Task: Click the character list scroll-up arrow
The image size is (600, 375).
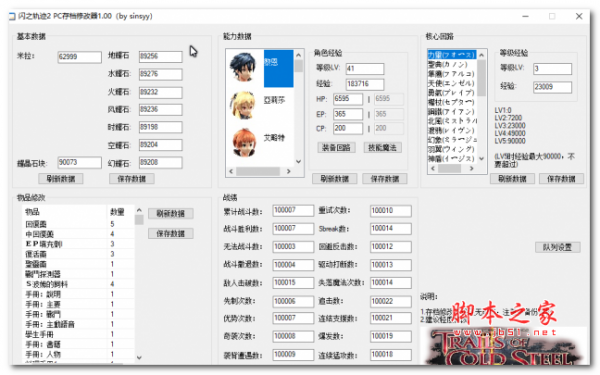Action: click(x=298, y=55)
